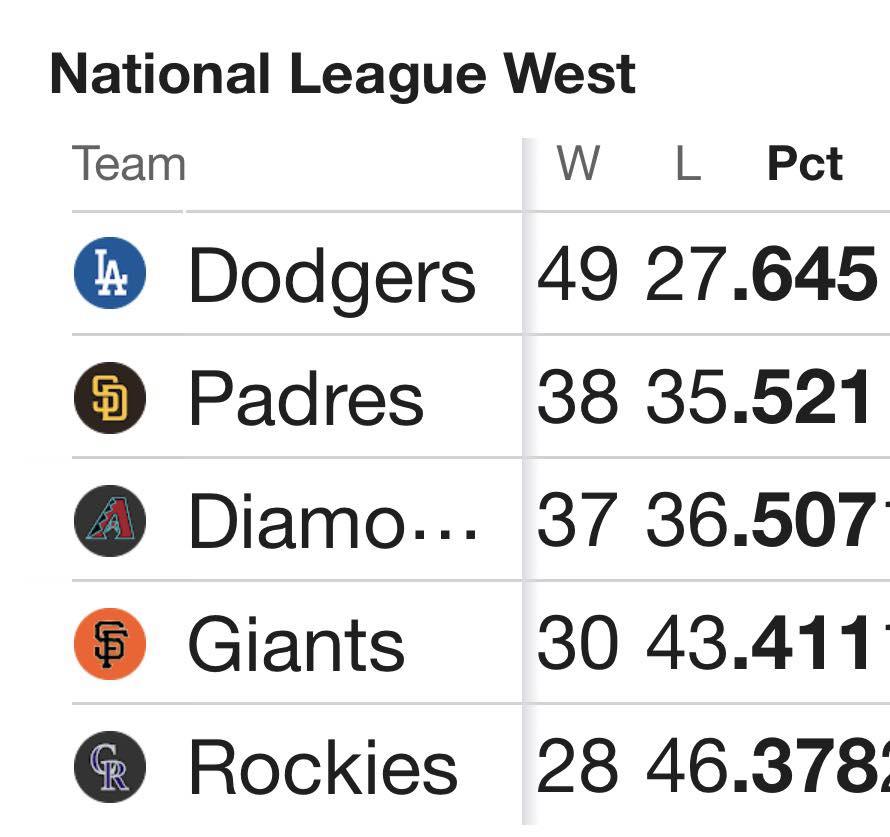890x837 pixels.
Task: Select the Dodgers .645 percentage cell
Action: (805, 274)
